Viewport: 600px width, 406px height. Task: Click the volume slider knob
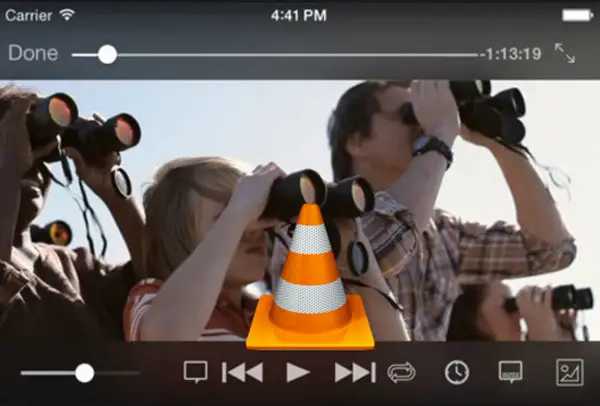(85, 373)
